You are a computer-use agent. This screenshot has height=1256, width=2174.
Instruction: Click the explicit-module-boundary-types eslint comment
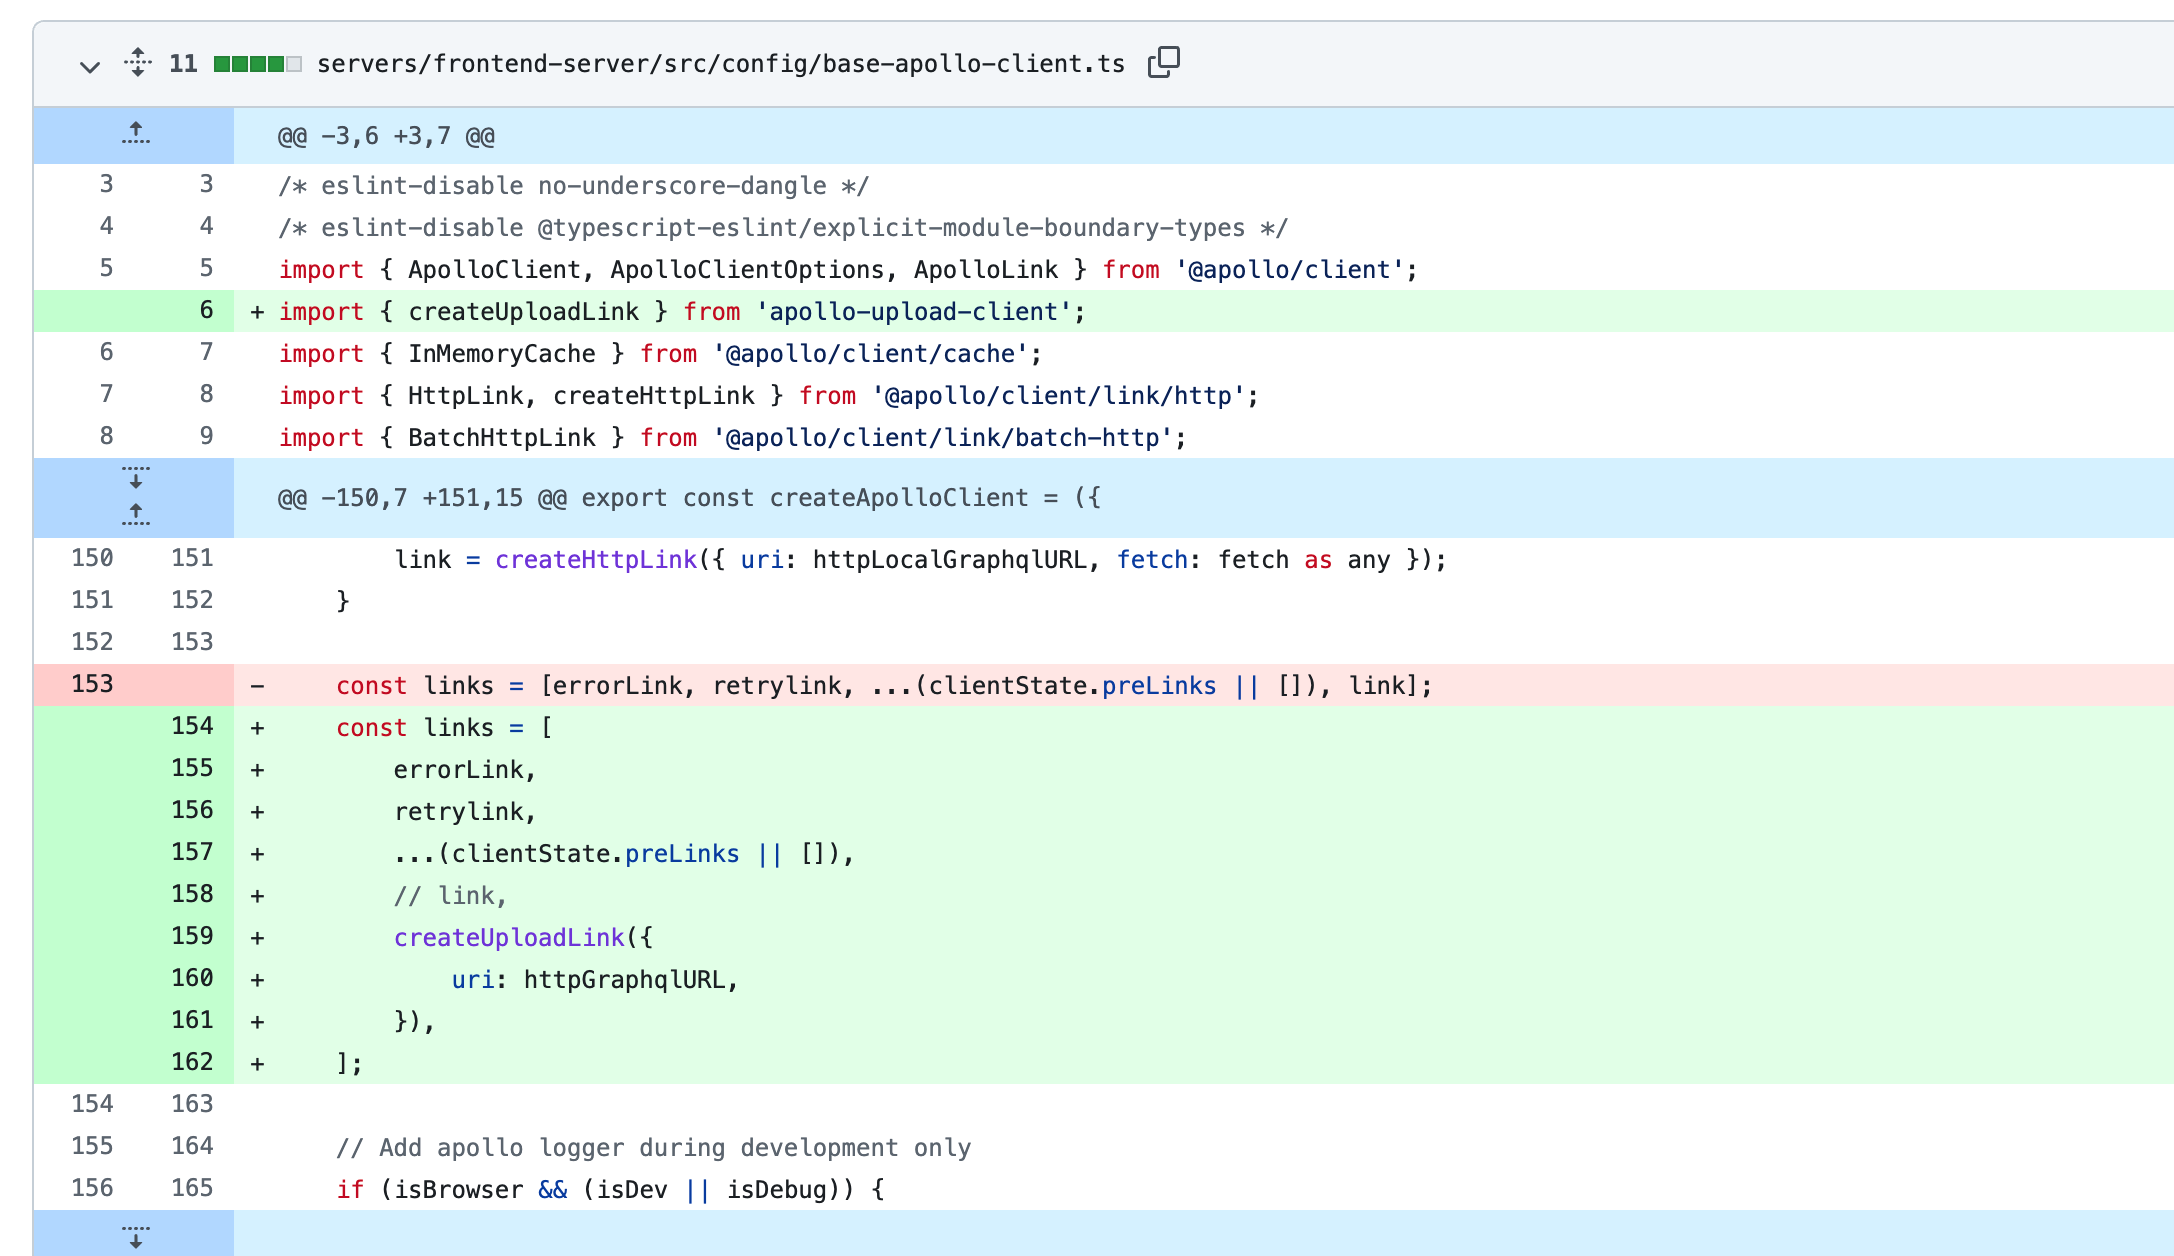click(783, 228)
